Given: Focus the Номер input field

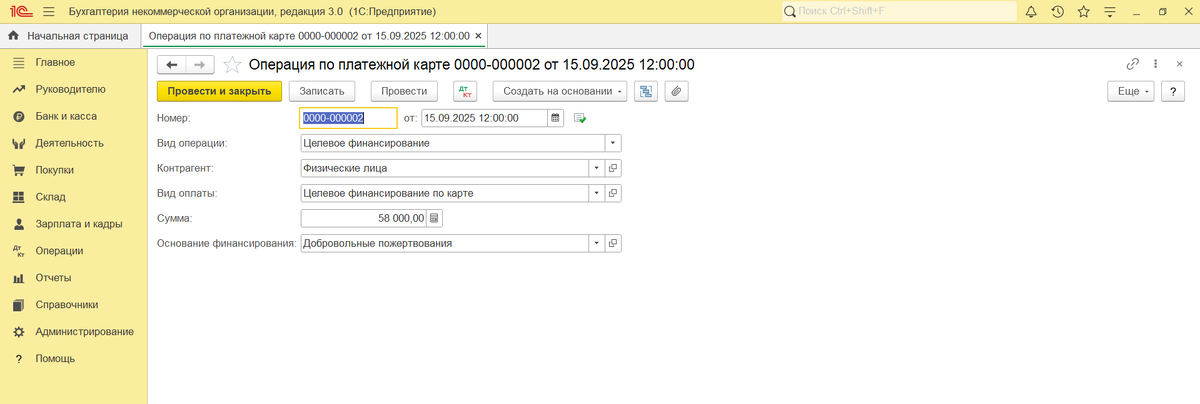Looking at the screenshot, I should [x=348, y=118].
